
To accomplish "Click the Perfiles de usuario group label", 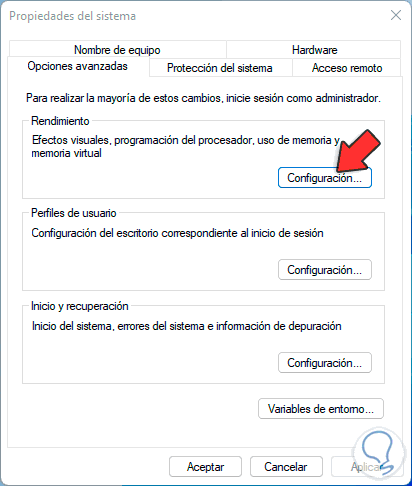I will (74, 213).
